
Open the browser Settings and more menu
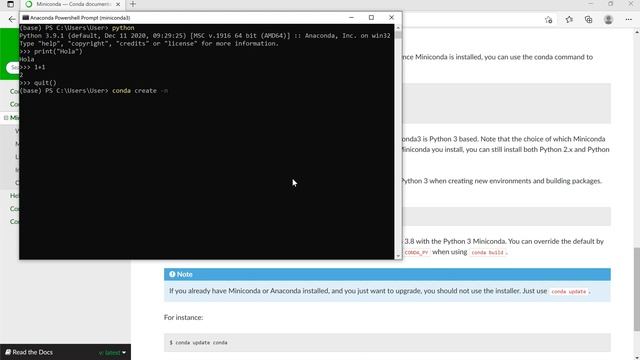629,20
